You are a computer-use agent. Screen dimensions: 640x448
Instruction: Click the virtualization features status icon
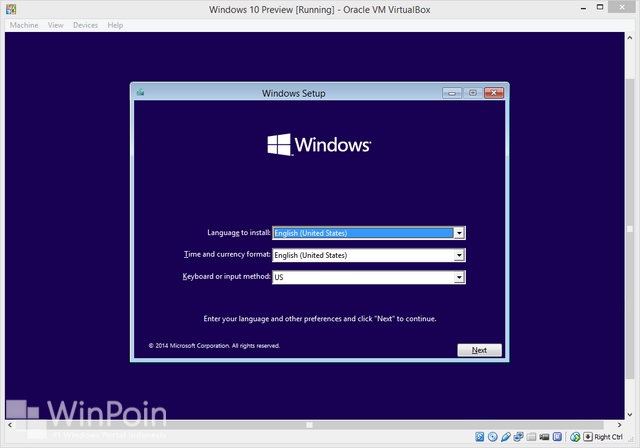pos(557,437)
